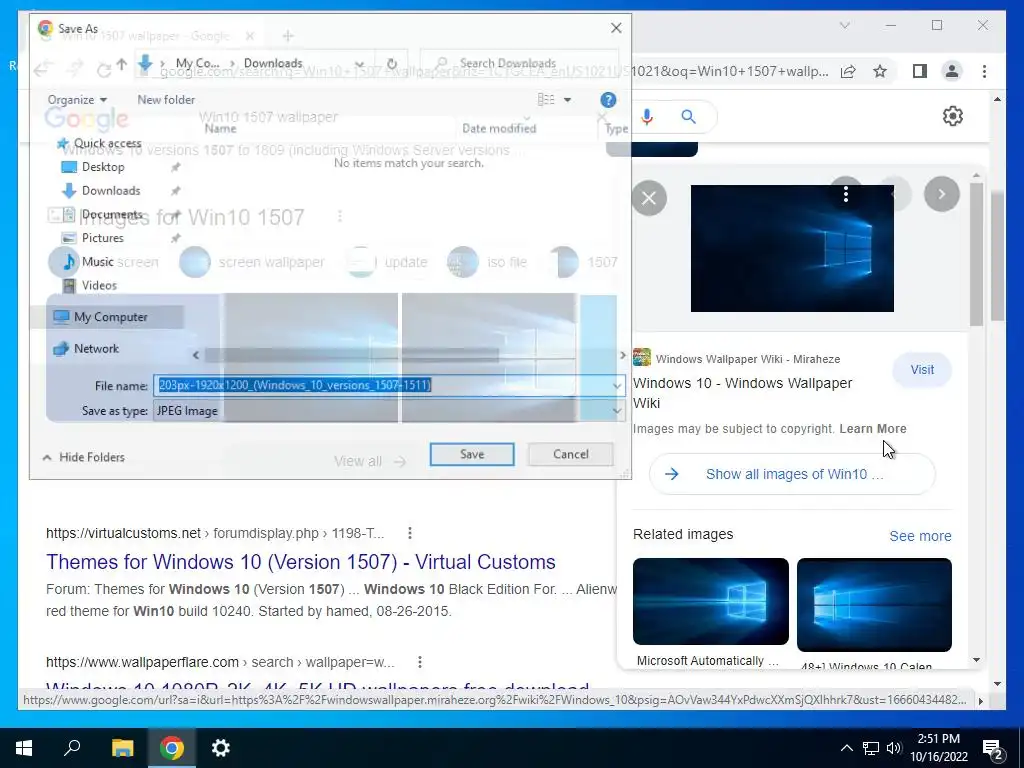Close the Save As dialog
Image resolution: width=1024 pixels, height=768 pixels.
616,28
